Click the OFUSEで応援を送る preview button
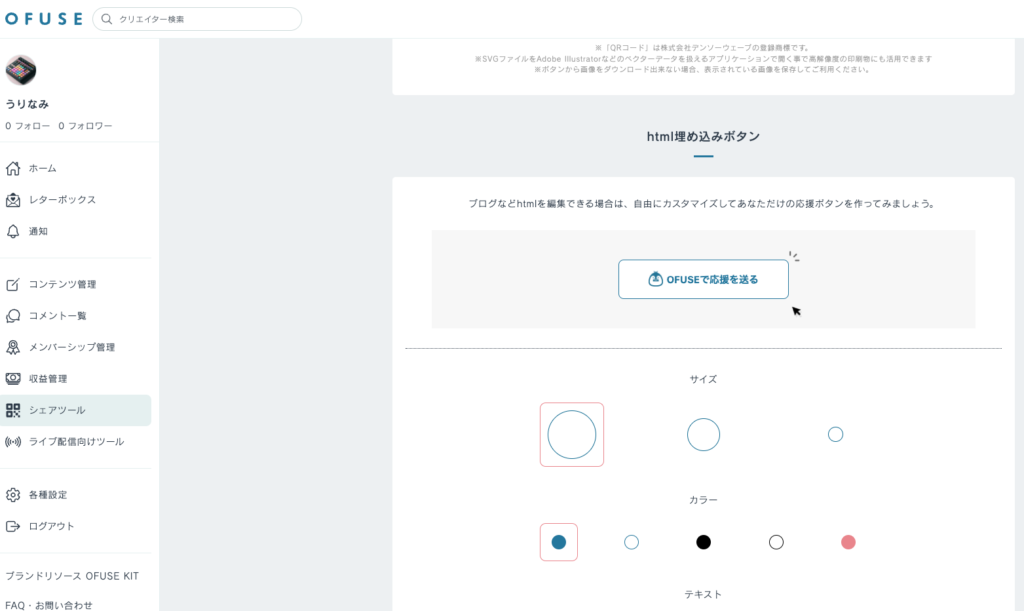The width and height of the screenshot is (1024, 611). click(x=703, y=279)
